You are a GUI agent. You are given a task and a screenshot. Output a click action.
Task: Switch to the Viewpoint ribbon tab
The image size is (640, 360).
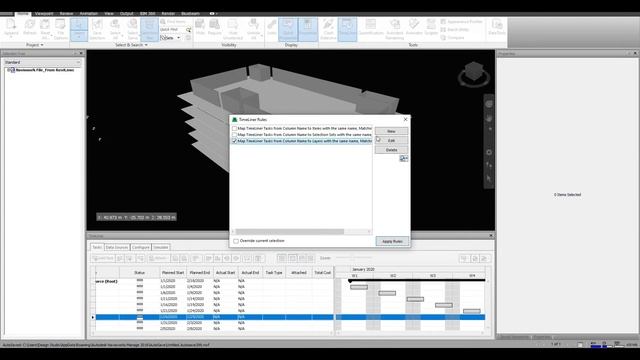coord(44,13)
